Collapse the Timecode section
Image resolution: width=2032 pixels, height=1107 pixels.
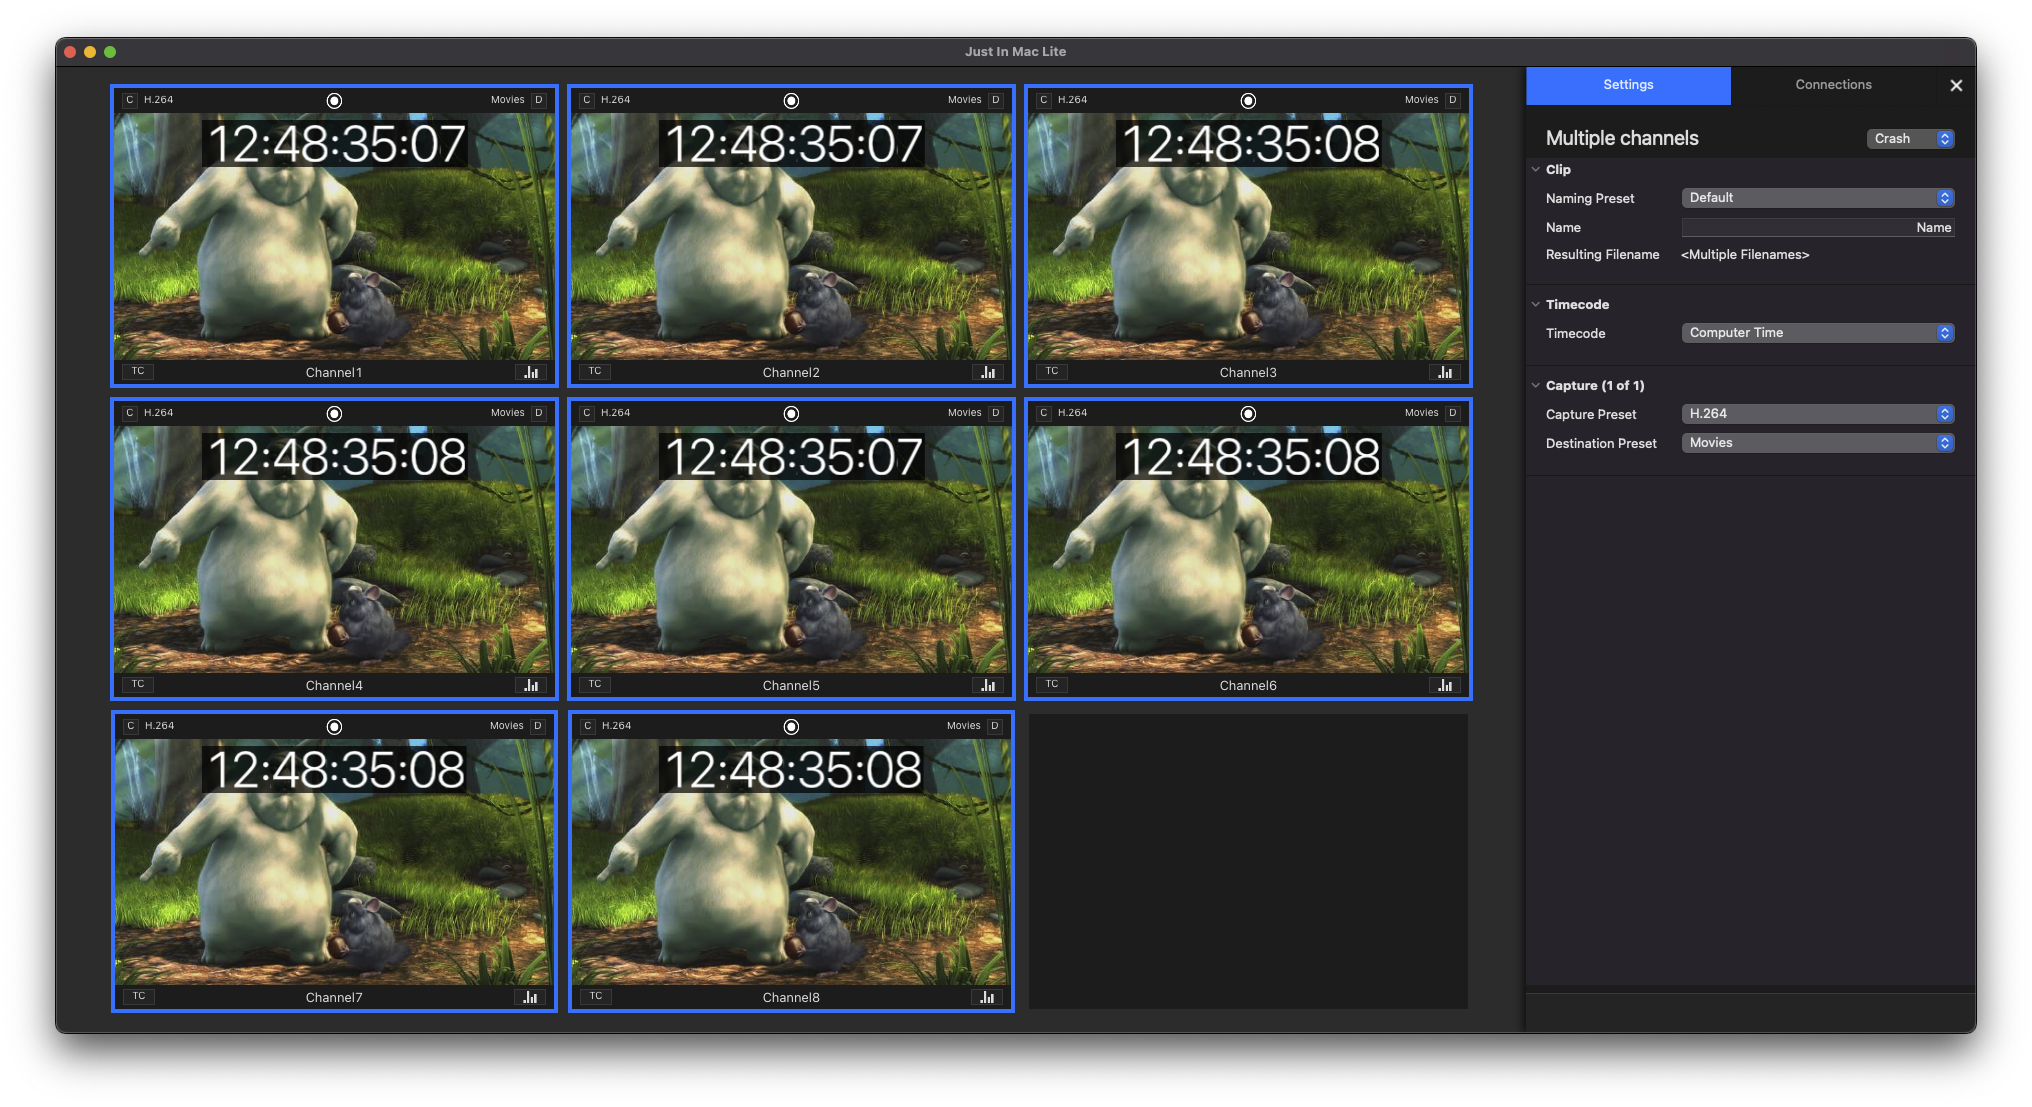tap(1536, 305)
